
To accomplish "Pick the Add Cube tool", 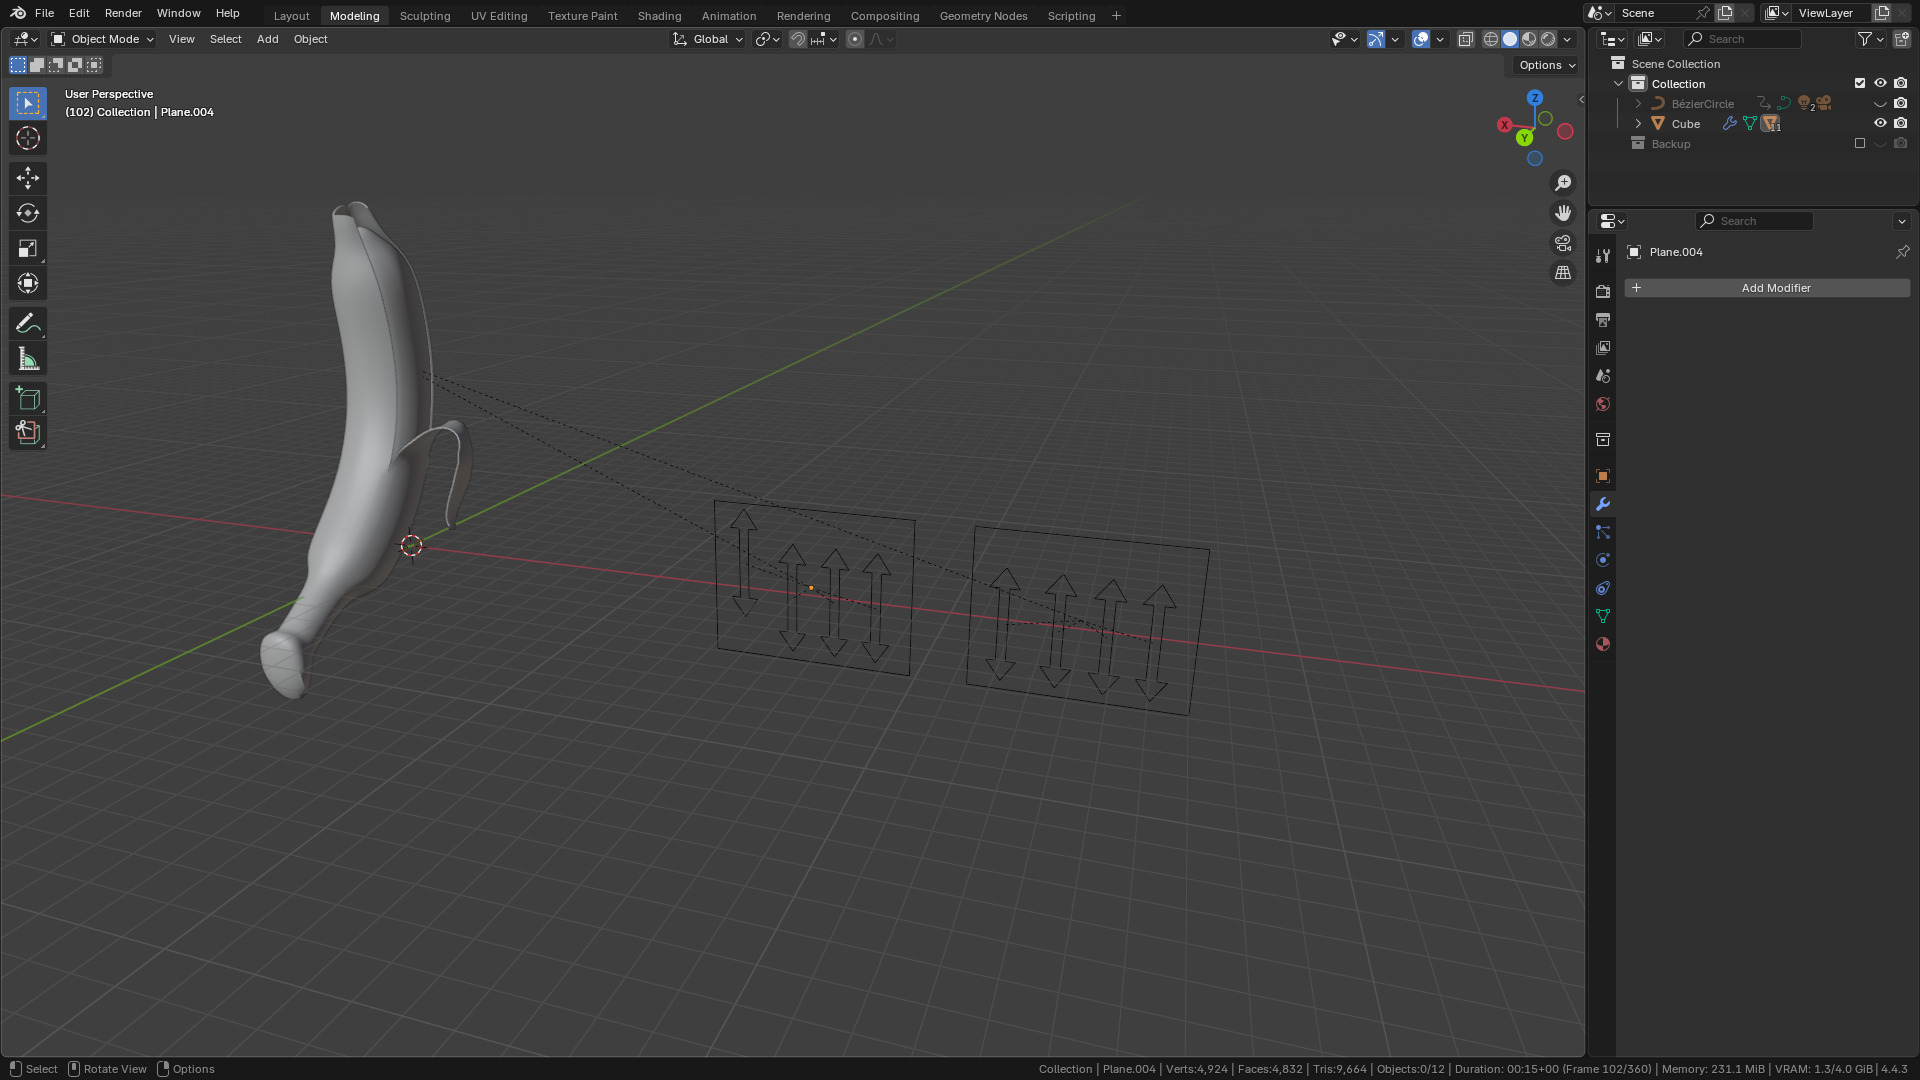I will (x=28, y=399).
